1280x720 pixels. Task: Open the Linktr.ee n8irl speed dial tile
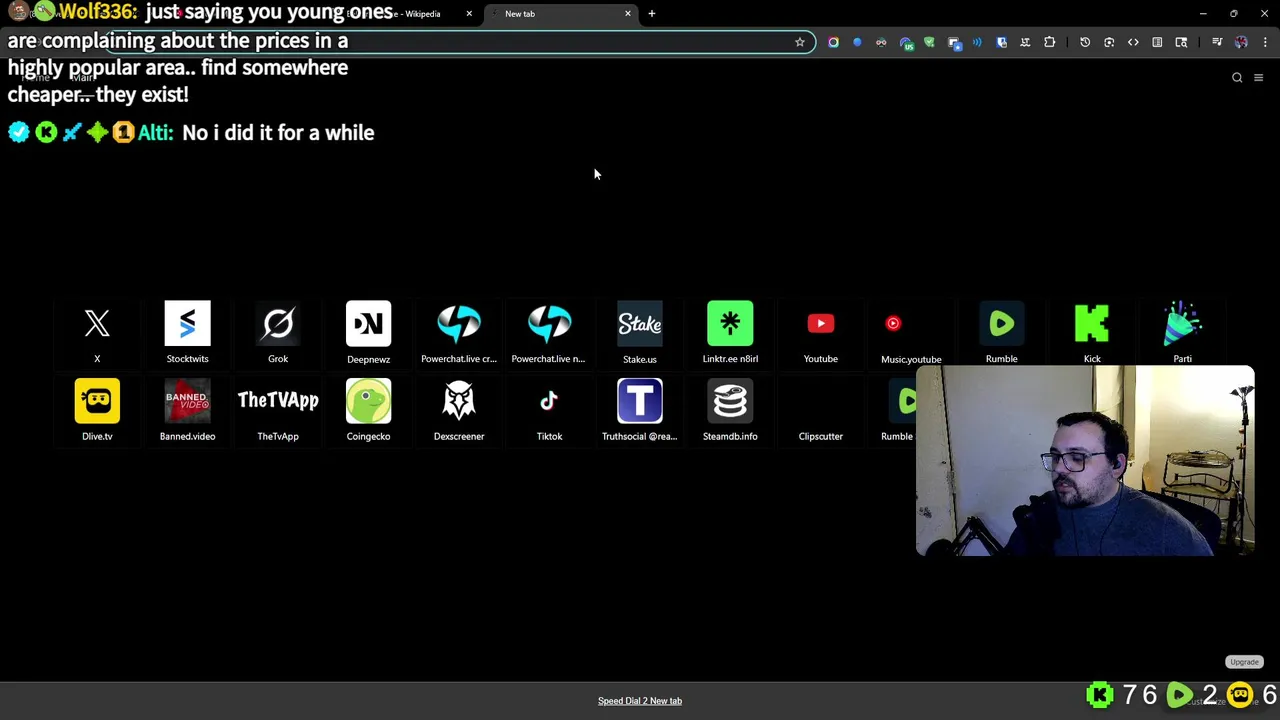tap(730, 333)
